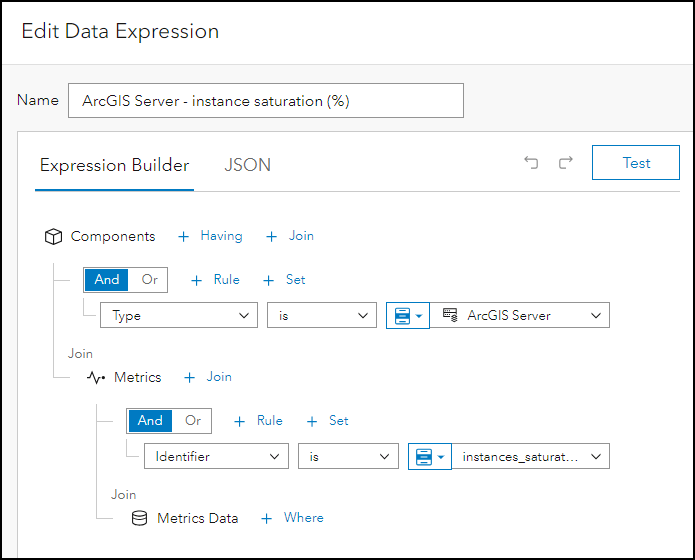This screenshot has width=695, height=560.
Task: Click the Metrics pulse icon
Action: pos(97,378)
